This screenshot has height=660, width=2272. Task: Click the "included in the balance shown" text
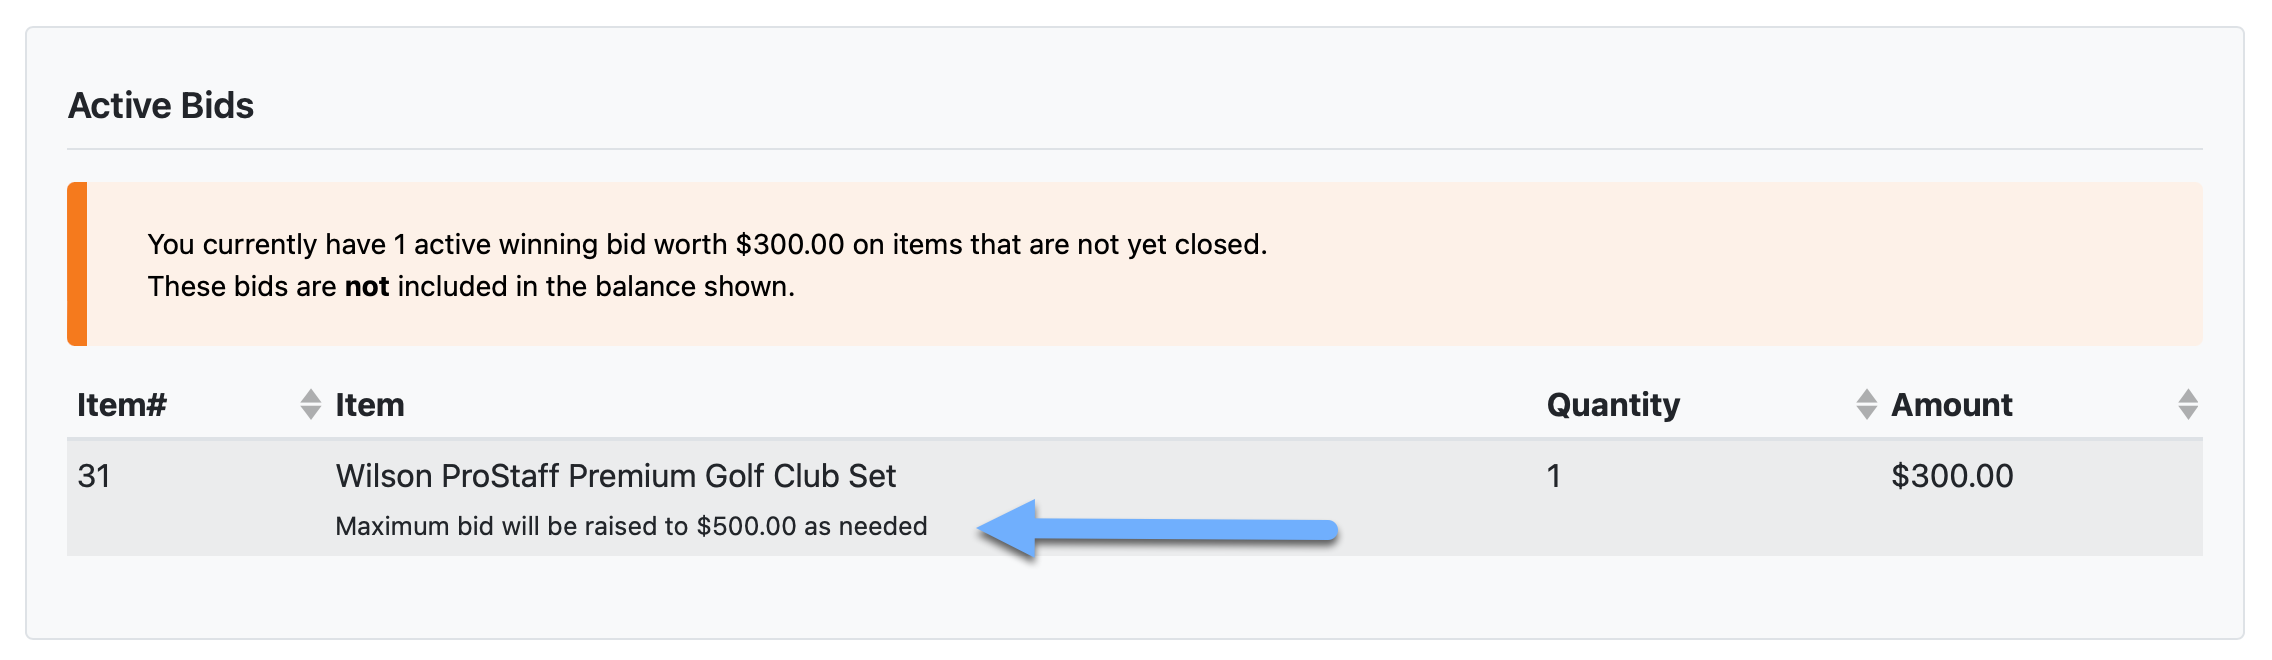point(595,287)
